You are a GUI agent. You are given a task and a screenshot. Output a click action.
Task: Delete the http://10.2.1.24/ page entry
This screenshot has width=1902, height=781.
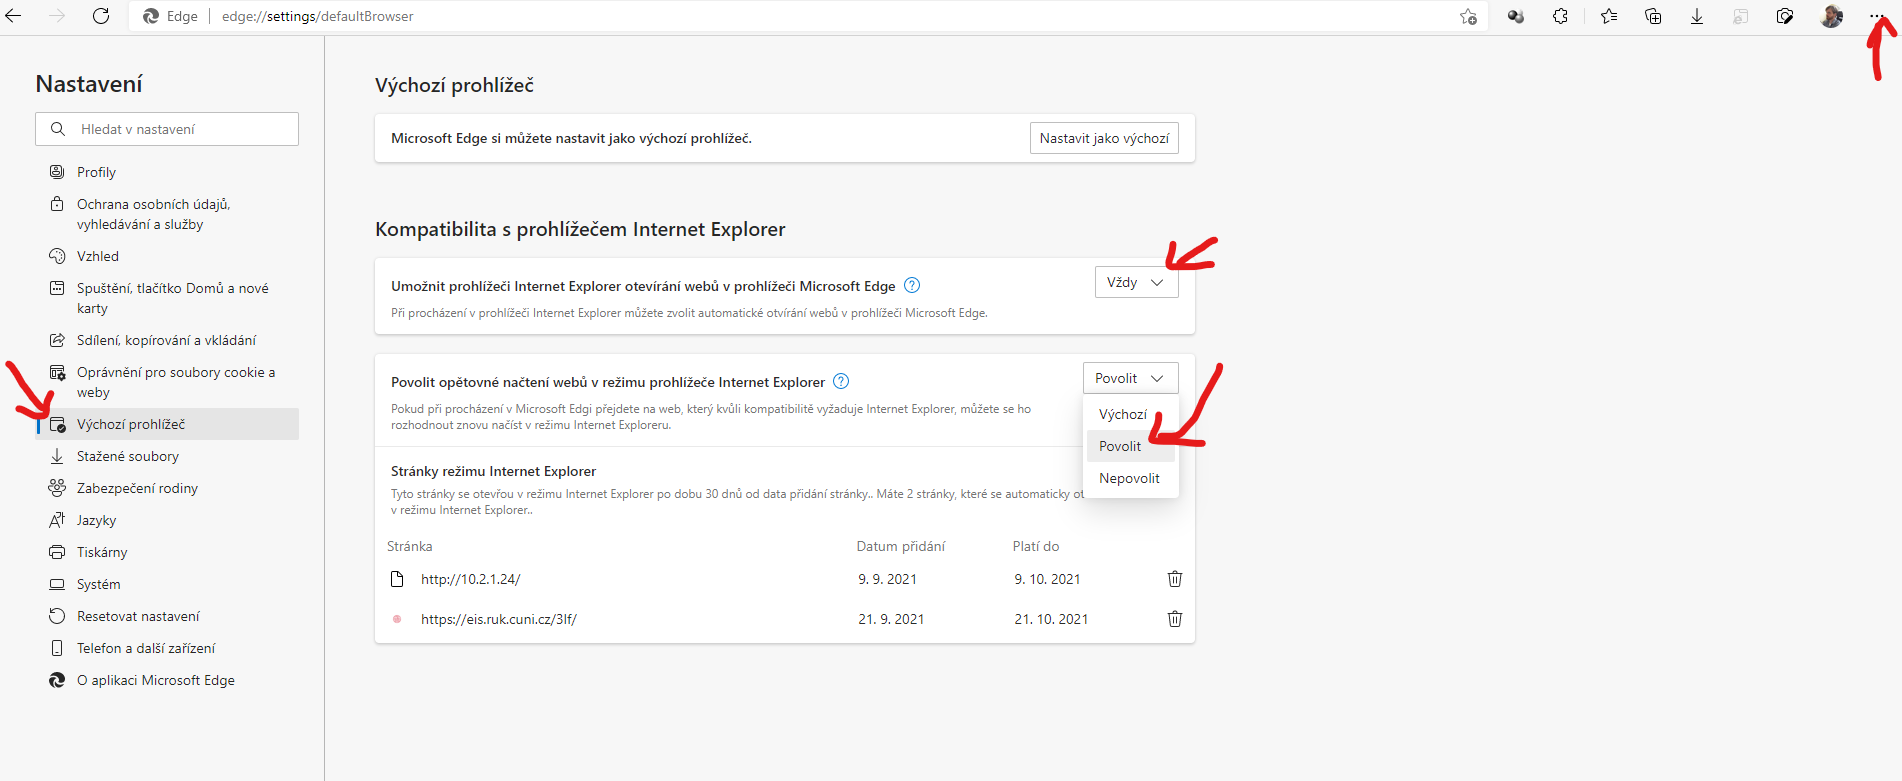pos(1175,579)
